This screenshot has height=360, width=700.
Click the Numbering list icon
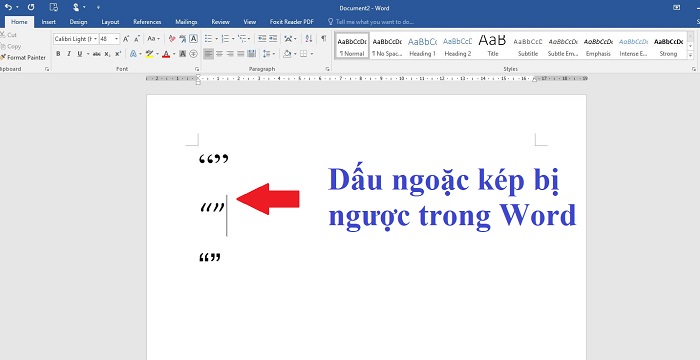point(225,39)
